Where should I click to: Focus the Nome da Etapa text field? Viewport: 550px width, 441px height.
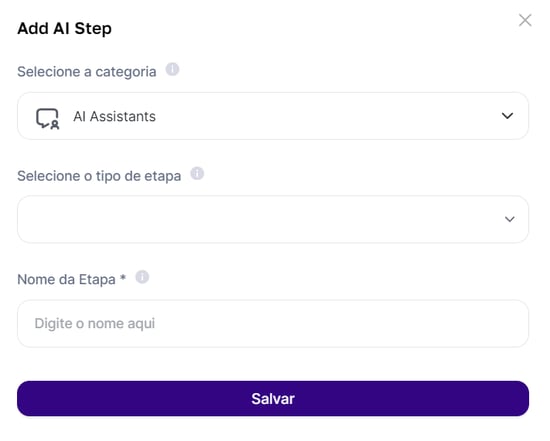[x=273, y=323]
